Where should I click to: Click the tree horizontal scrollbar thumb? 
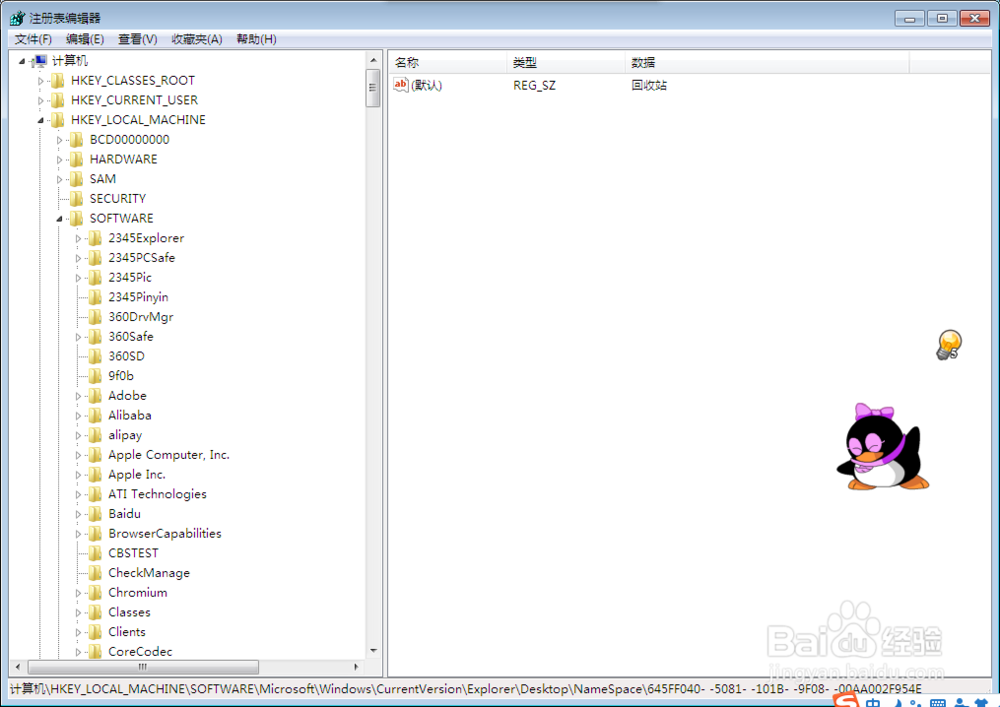coord(143,667)
